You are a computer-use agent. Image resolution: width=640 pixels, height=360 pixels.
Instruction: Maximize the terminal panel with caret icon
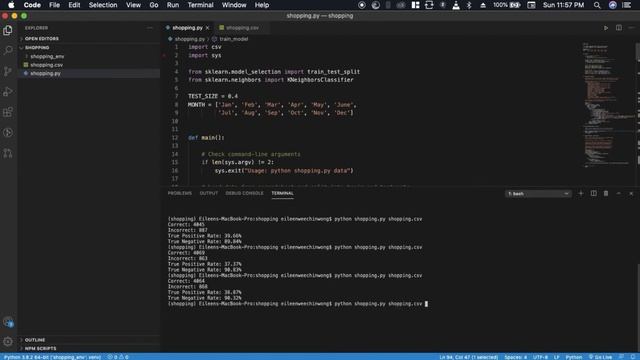pyautogui.click(x=618, y=193)
